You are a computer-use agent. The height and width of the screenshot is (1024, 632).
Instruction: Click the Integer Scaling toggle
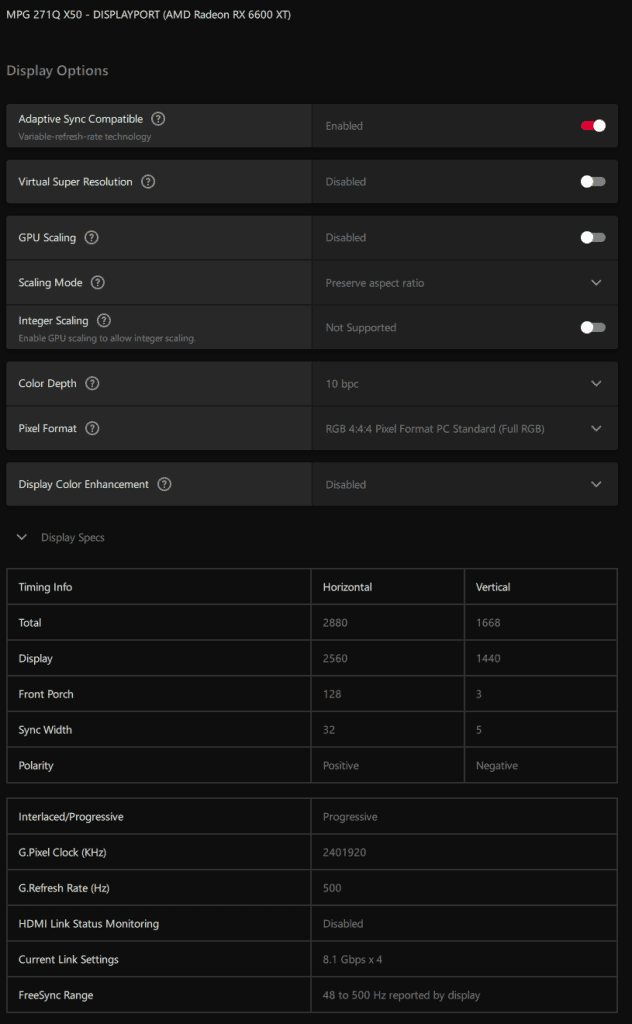[591, 327]
